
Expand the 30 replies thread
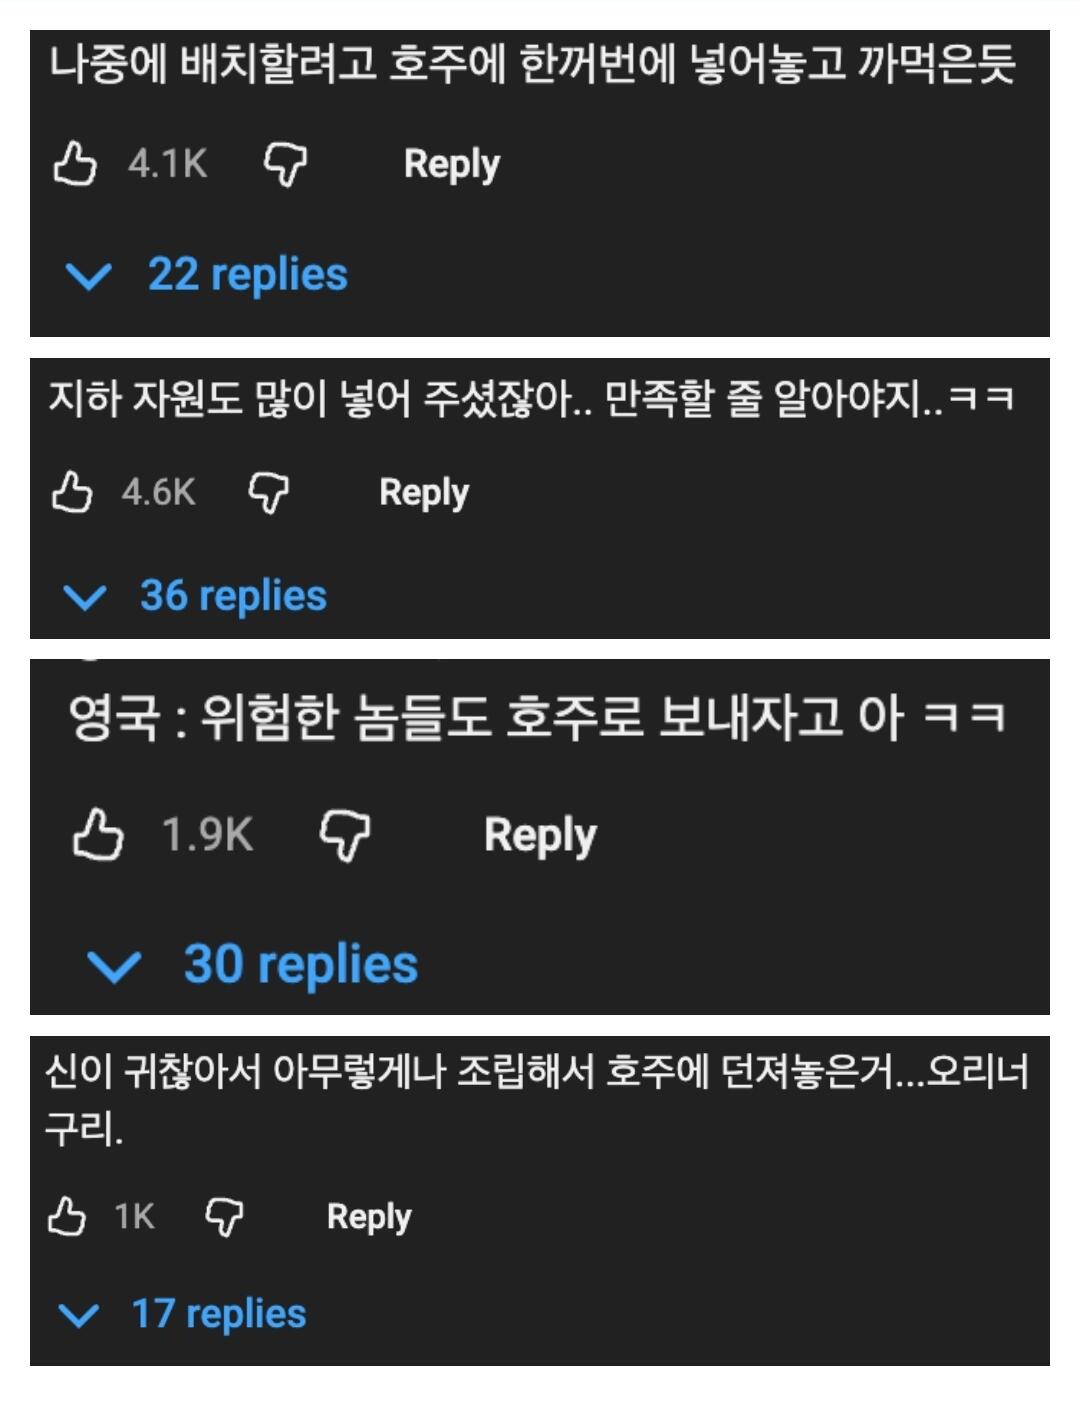(254, 965)
